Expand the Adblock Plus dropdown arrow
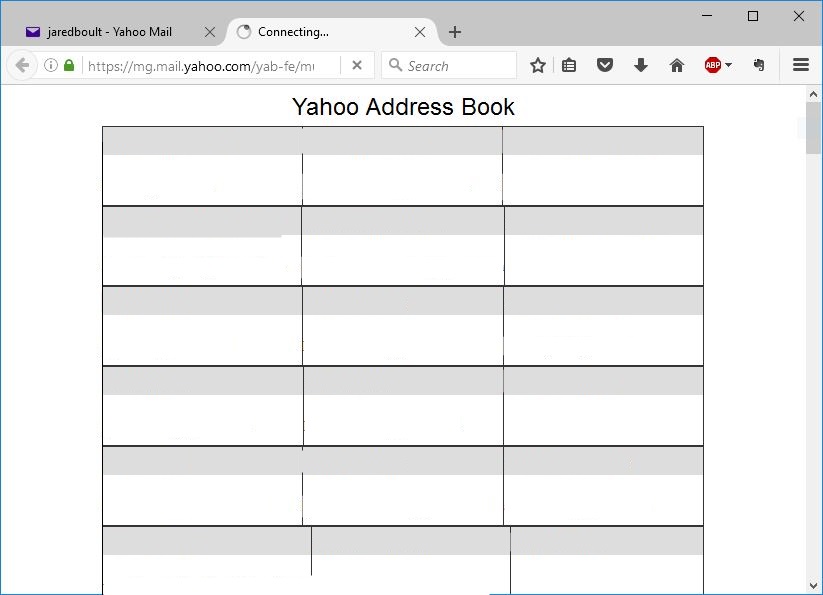The width and height of the screenshot is (823, 595). click(x=729, y=65)
